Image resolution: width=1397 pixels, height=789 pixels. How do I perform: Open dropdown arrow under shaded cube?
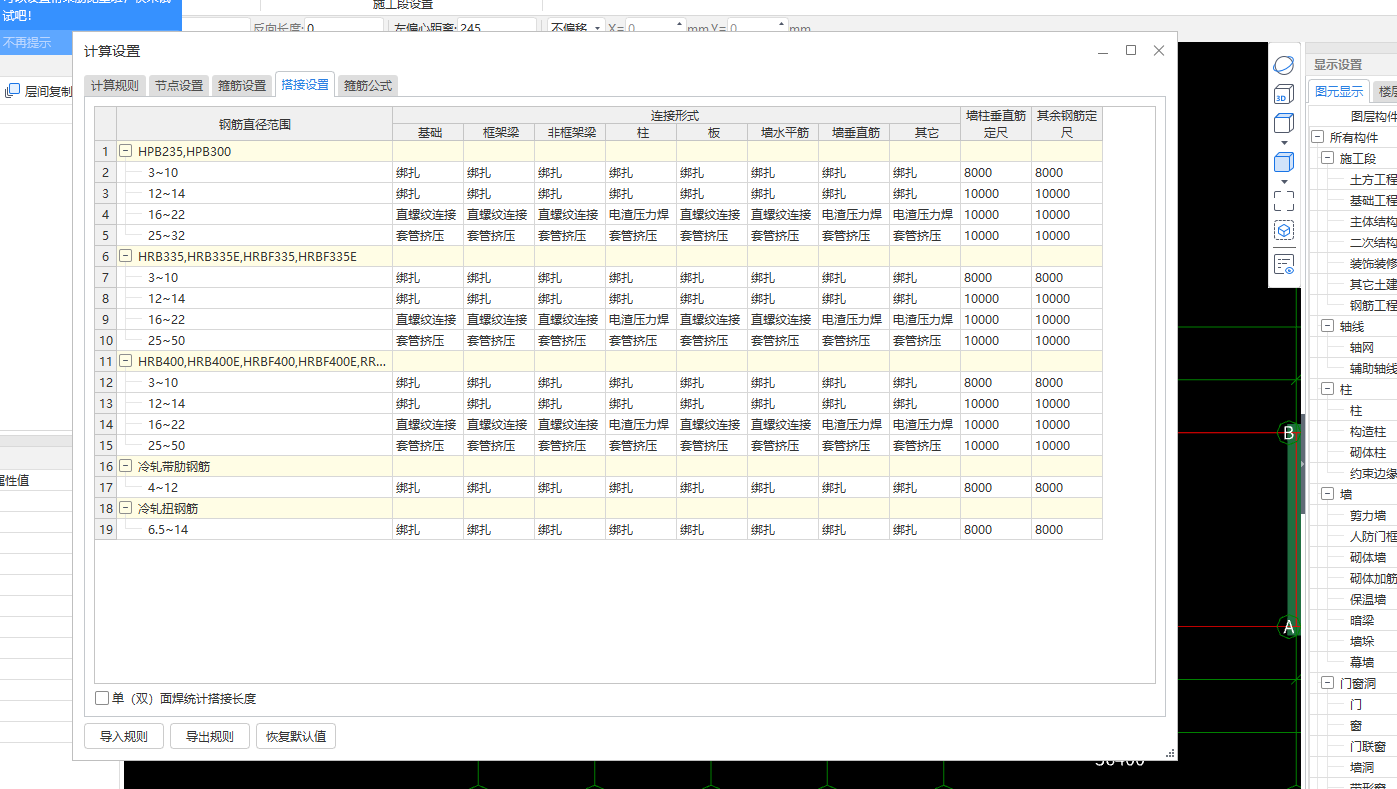click(1284, 181)
